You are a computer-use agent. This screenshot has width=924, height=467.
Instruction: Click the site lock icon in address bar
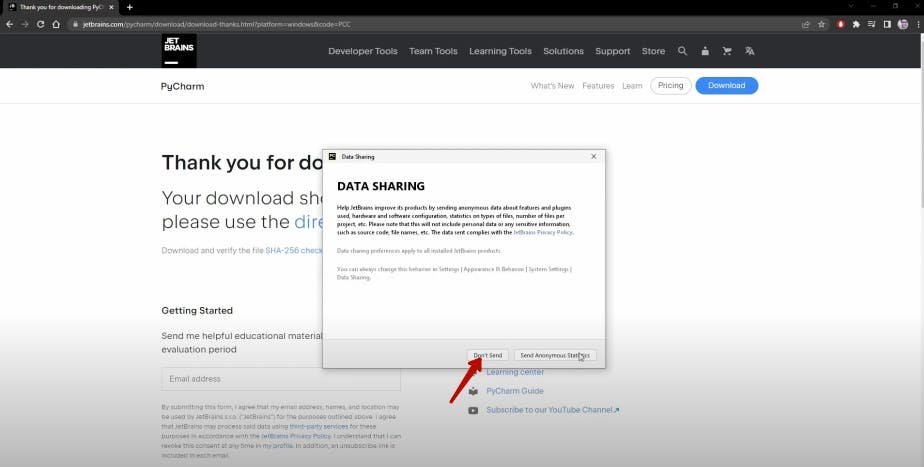(75, 24)
